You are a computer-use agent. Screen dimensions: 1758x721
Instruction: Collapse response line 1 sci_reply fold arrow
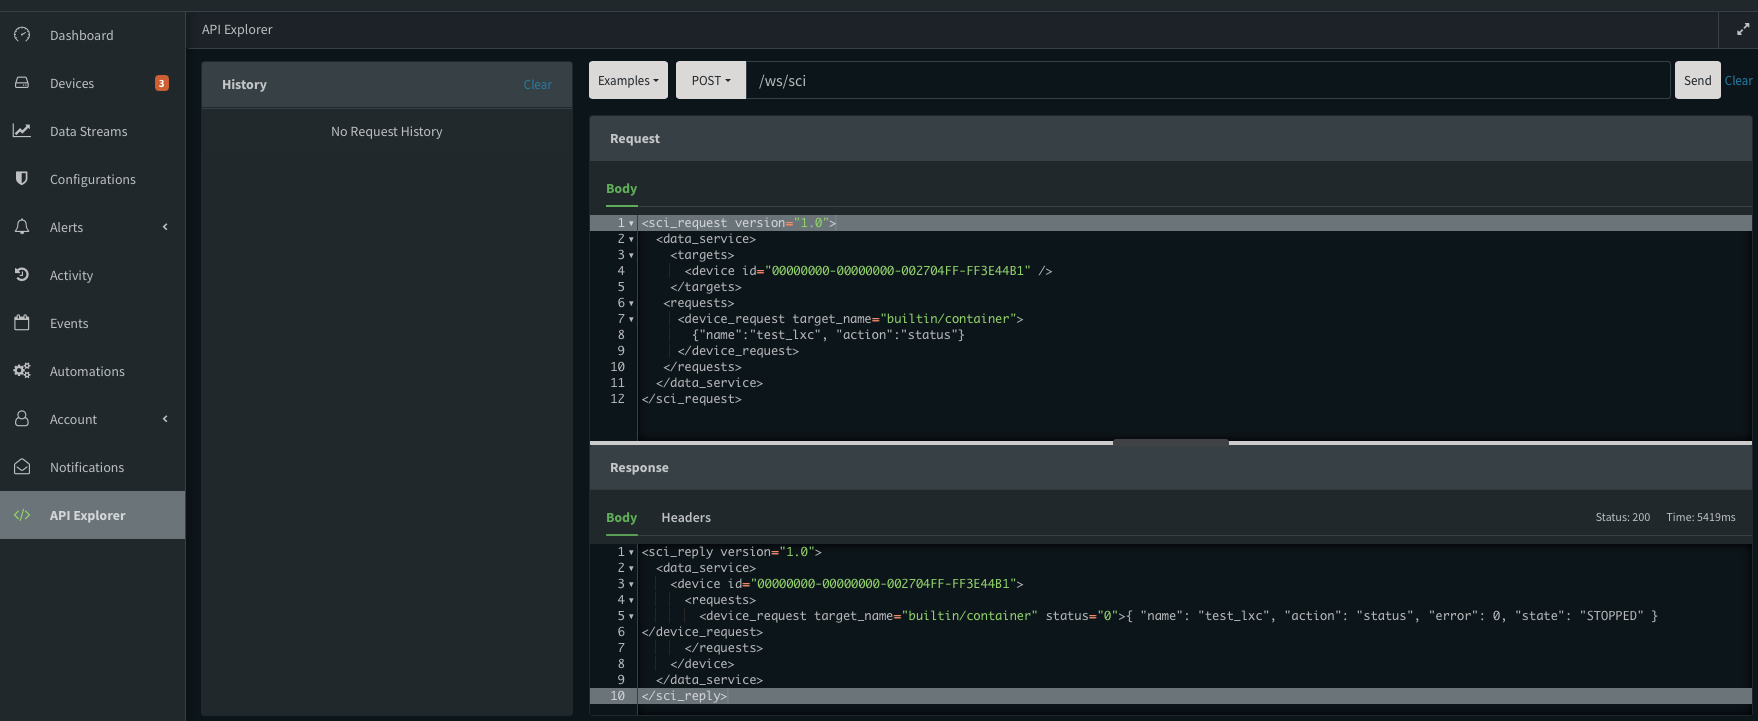click(x=631, y=552)
